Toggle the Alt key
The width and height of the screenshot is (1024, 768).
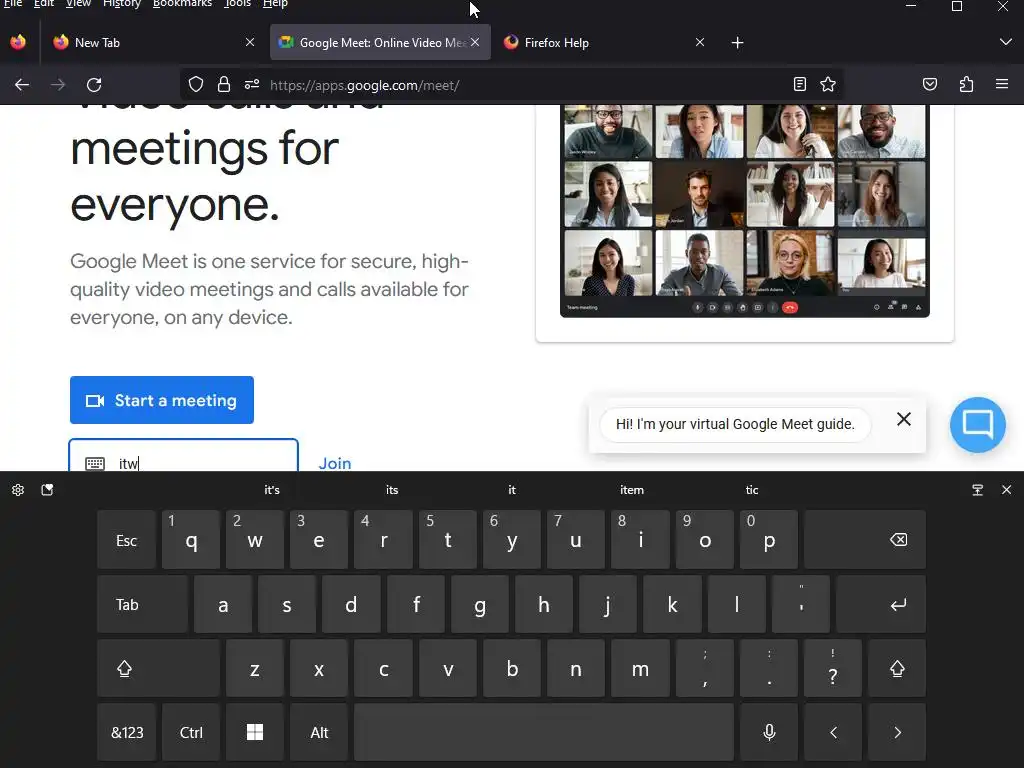point(319,733)
